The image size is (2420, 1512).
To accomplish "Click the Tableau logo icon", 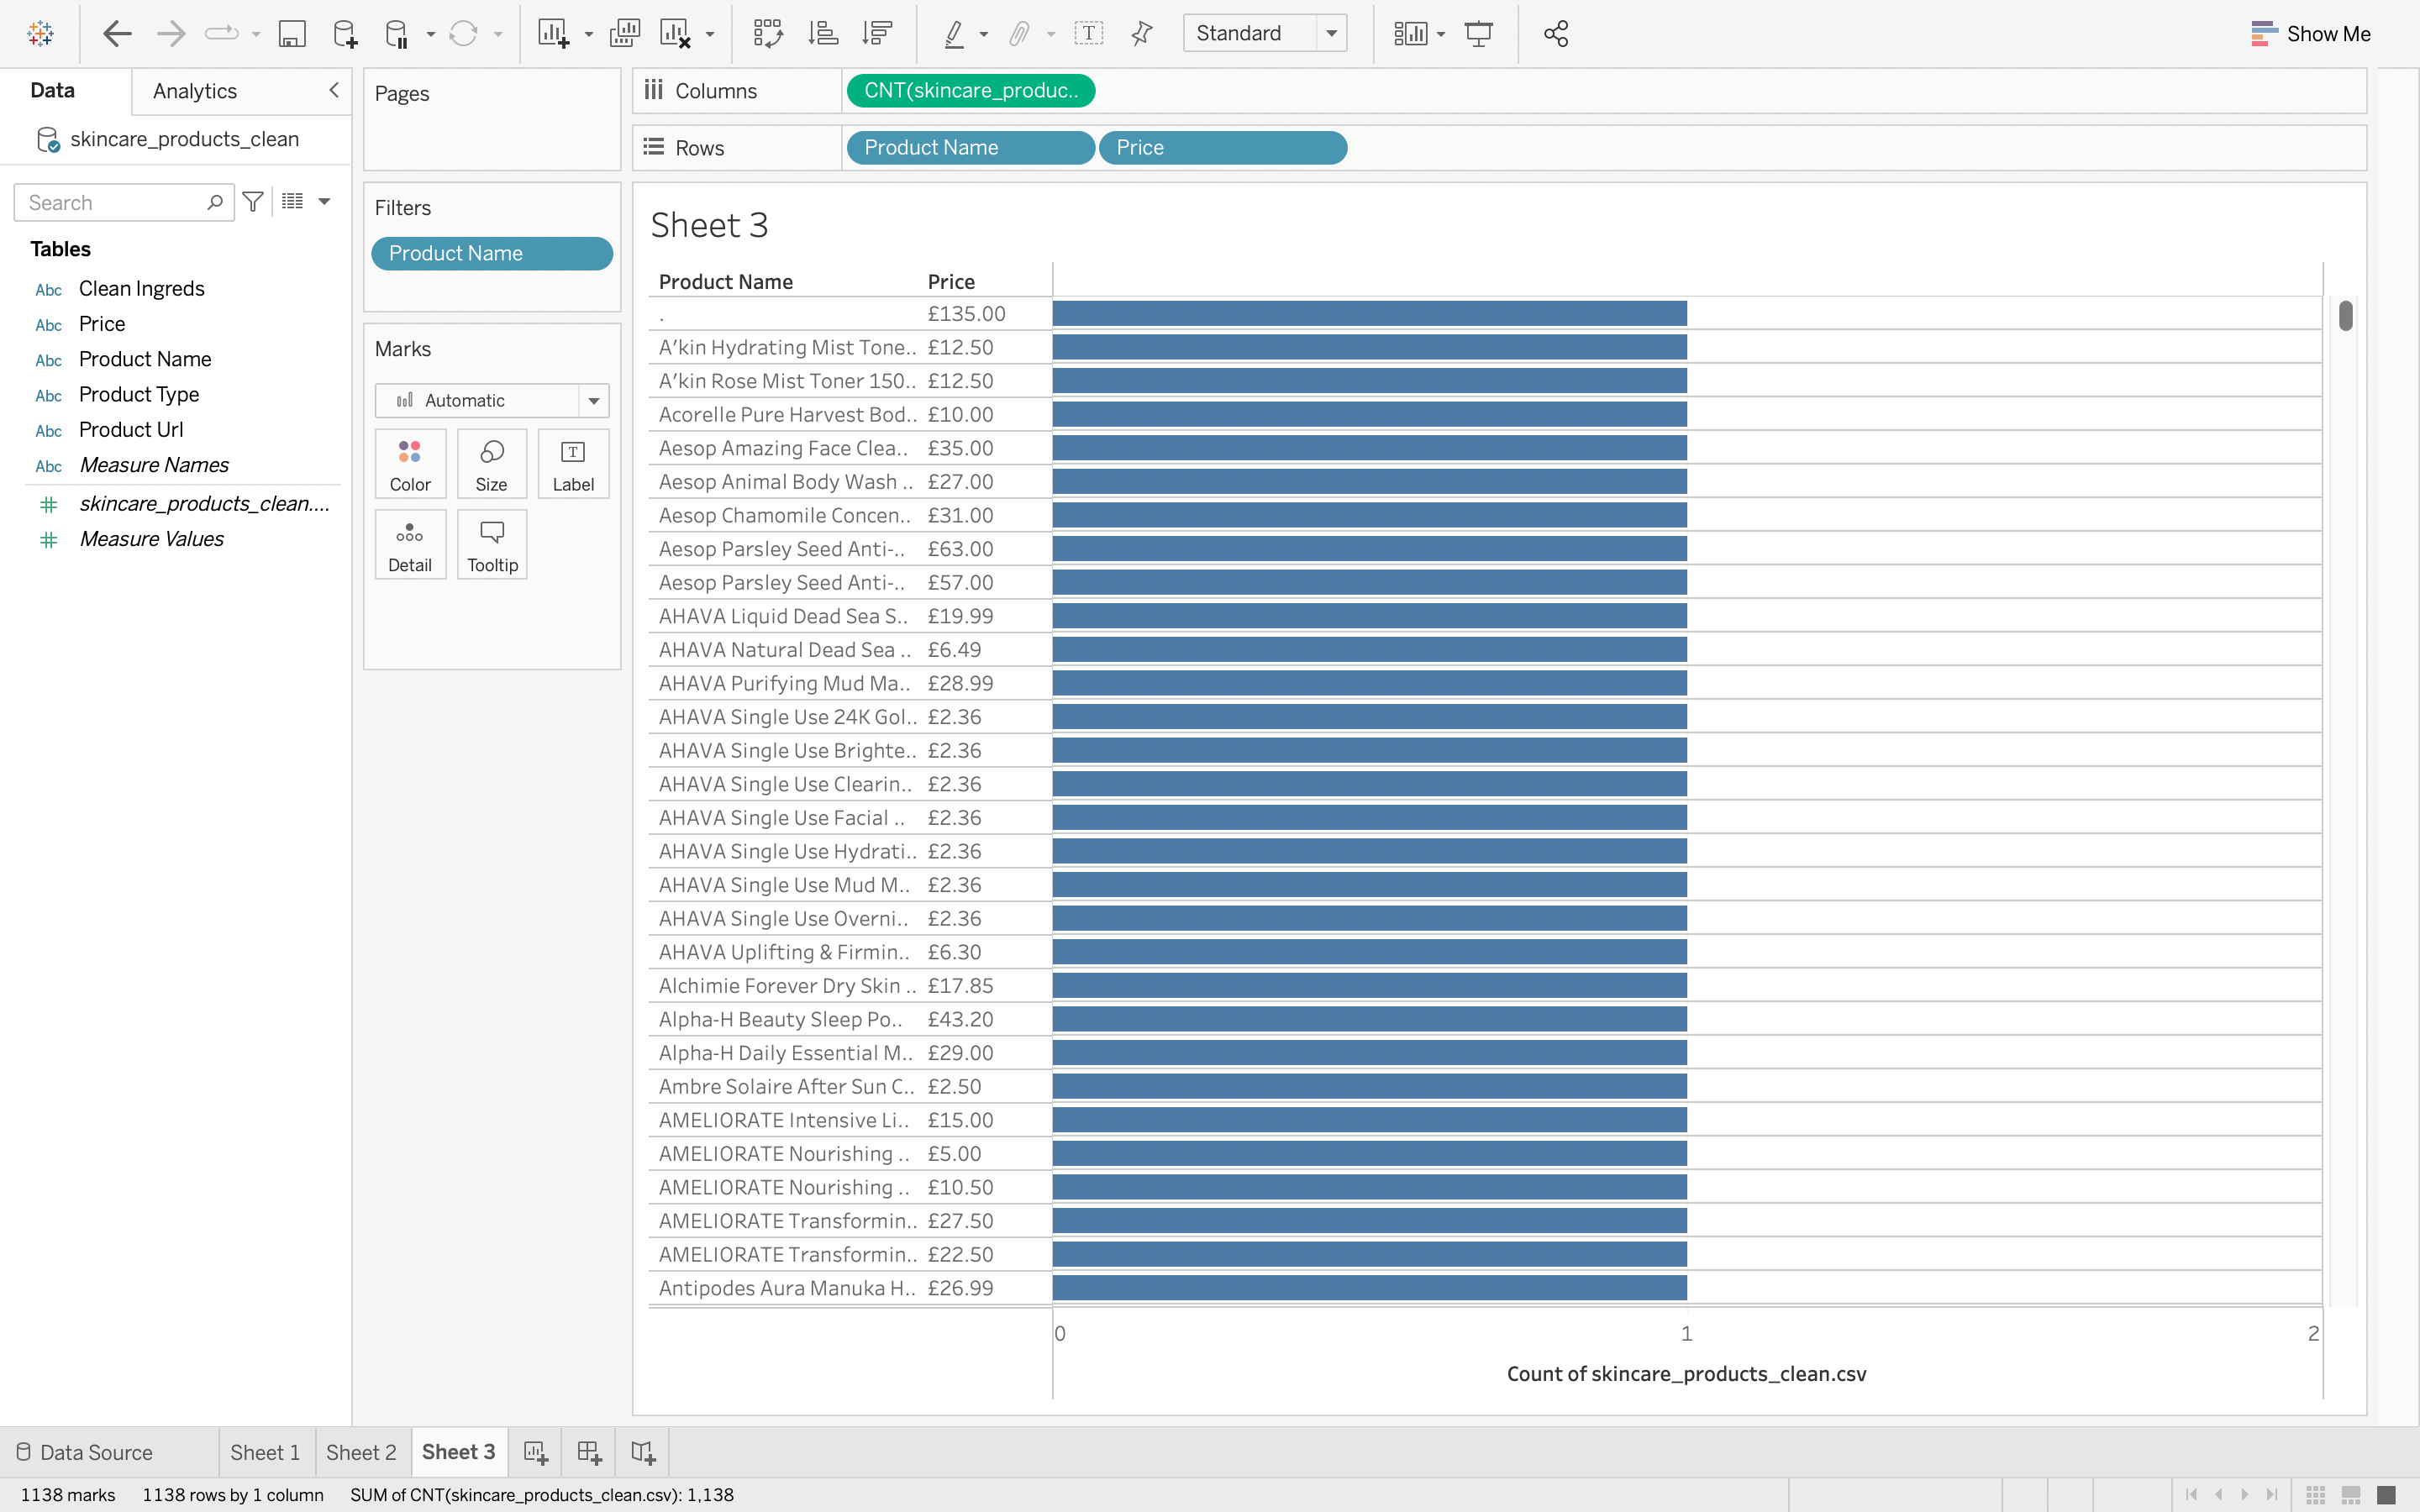I will pyautogui.click(x=41, y=33).
